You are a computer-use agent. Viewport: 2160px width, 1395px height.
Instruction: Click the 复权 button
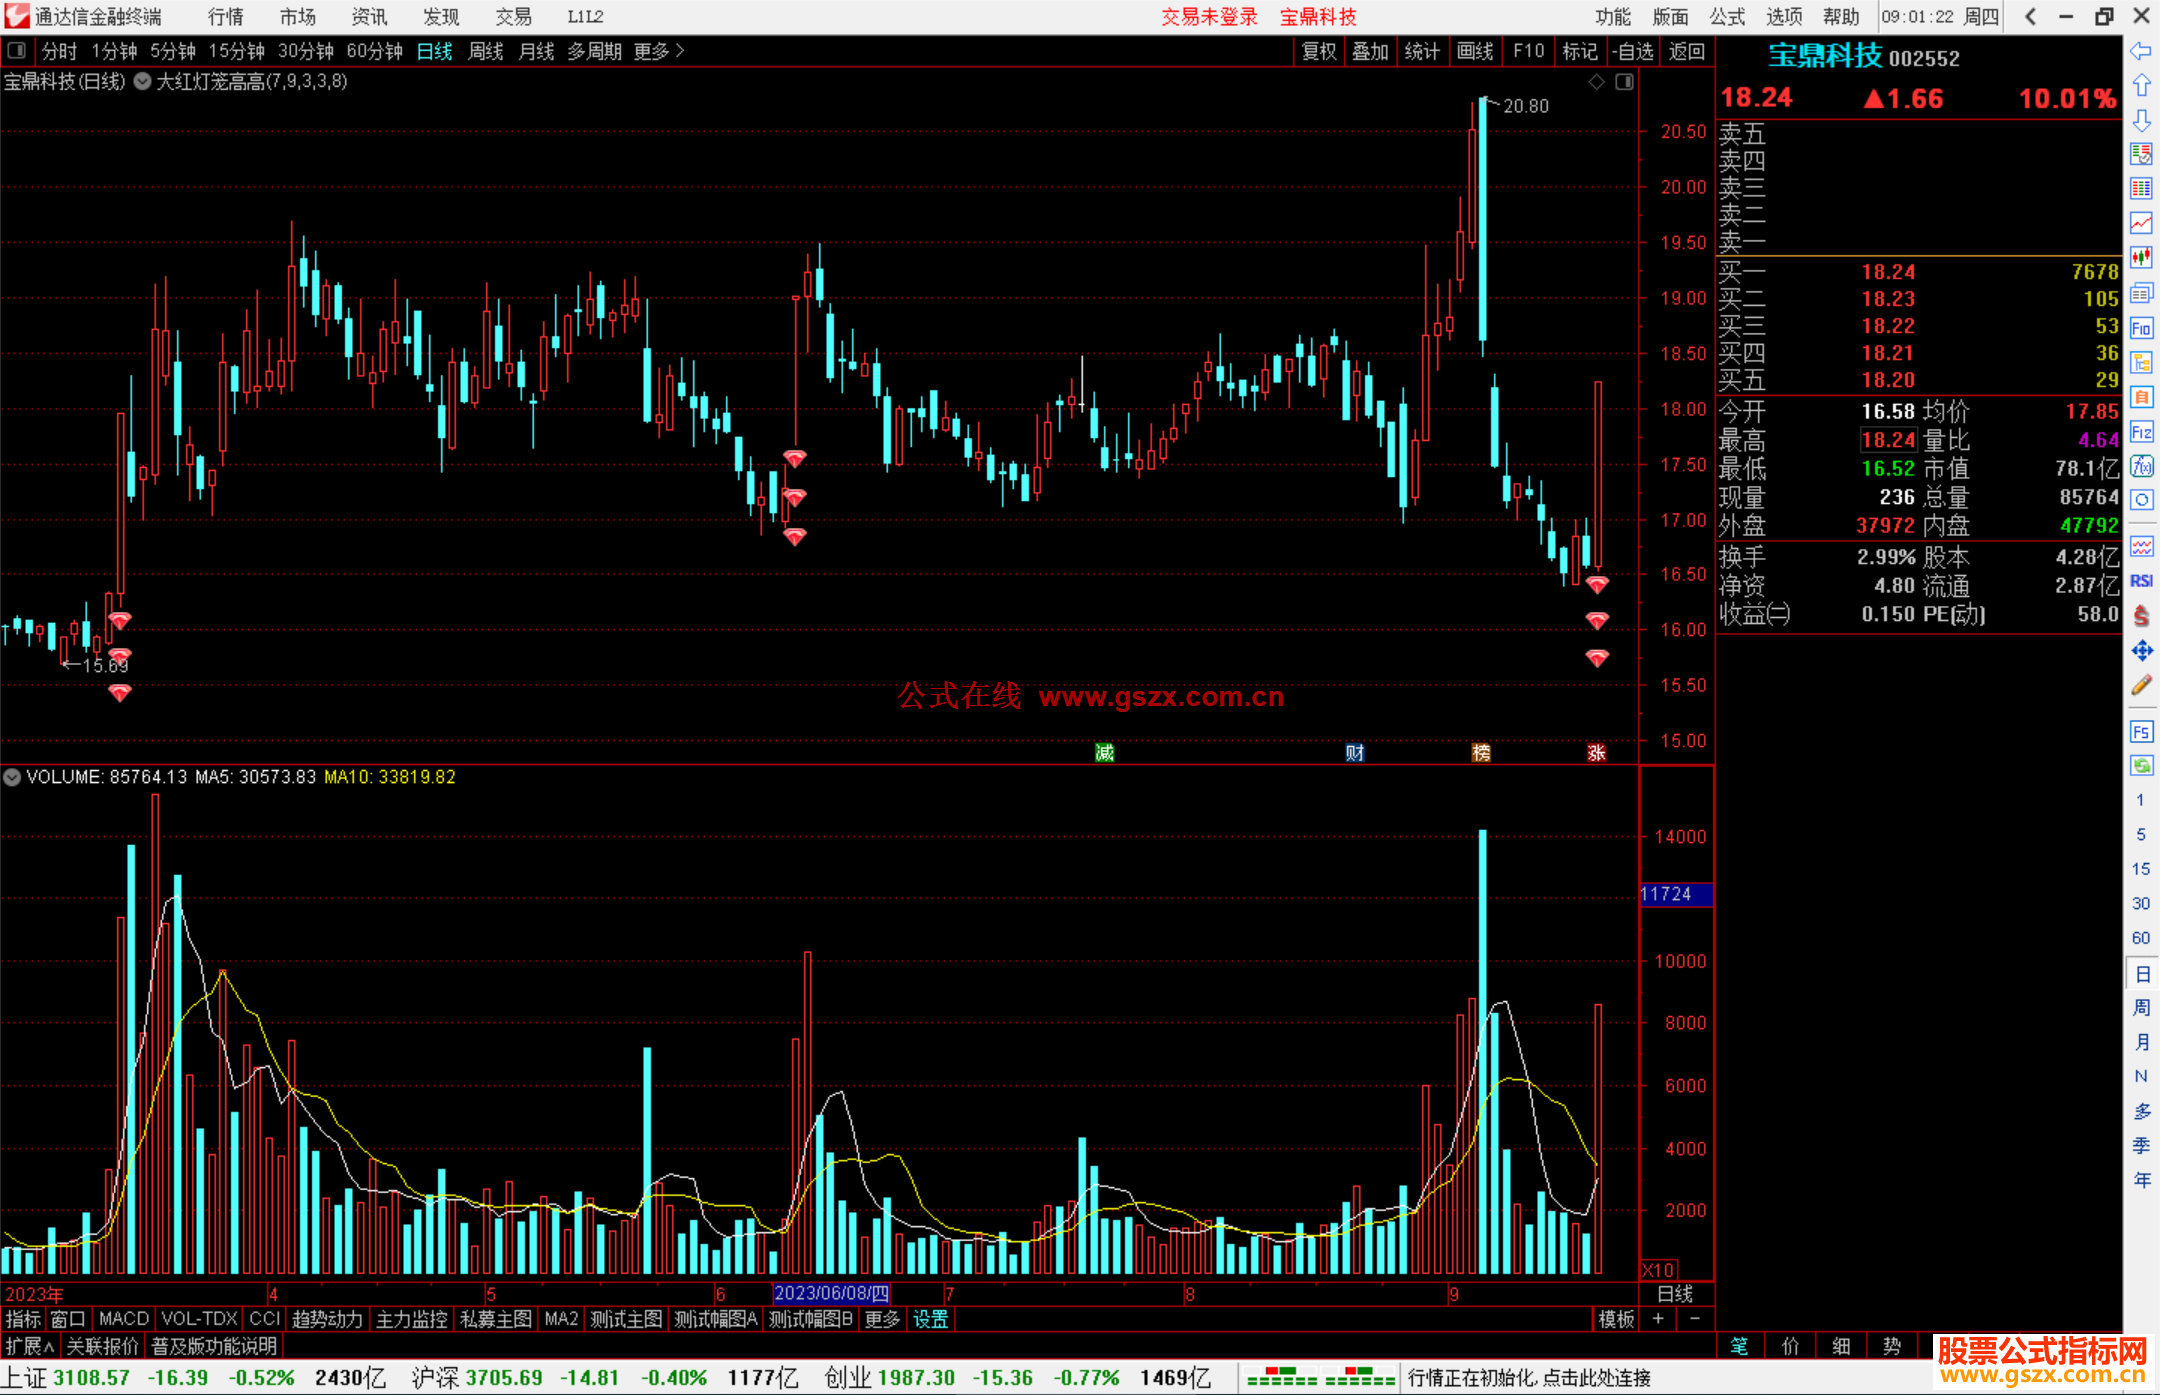(x=1319, y=51)
